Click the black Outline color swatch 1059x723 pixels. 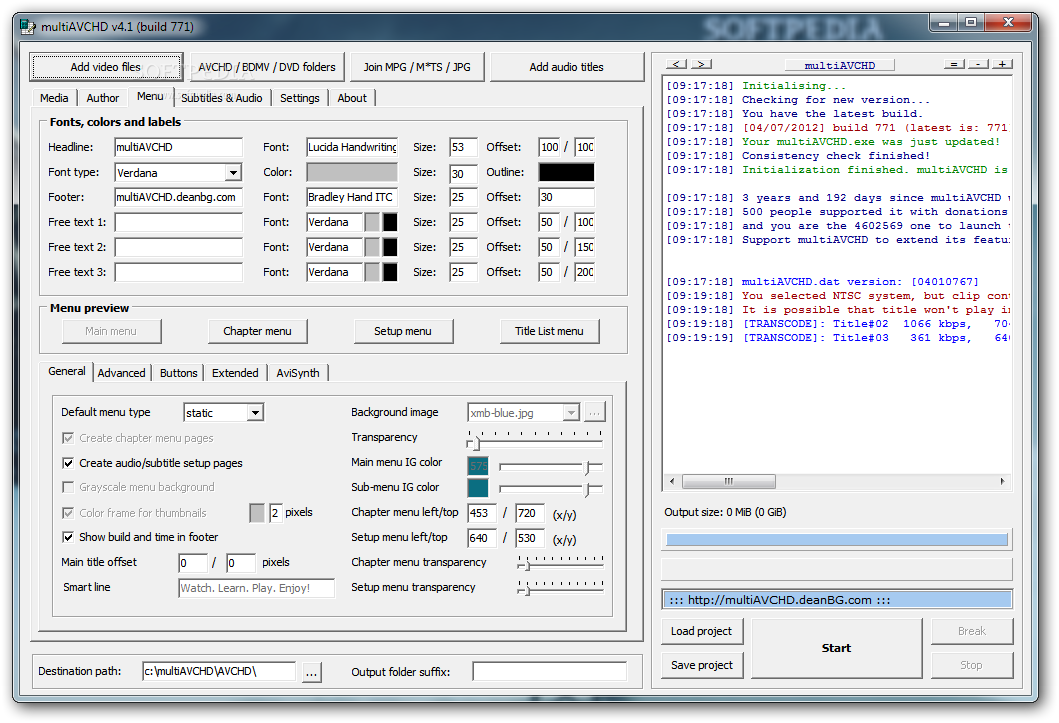click(567, 172)
